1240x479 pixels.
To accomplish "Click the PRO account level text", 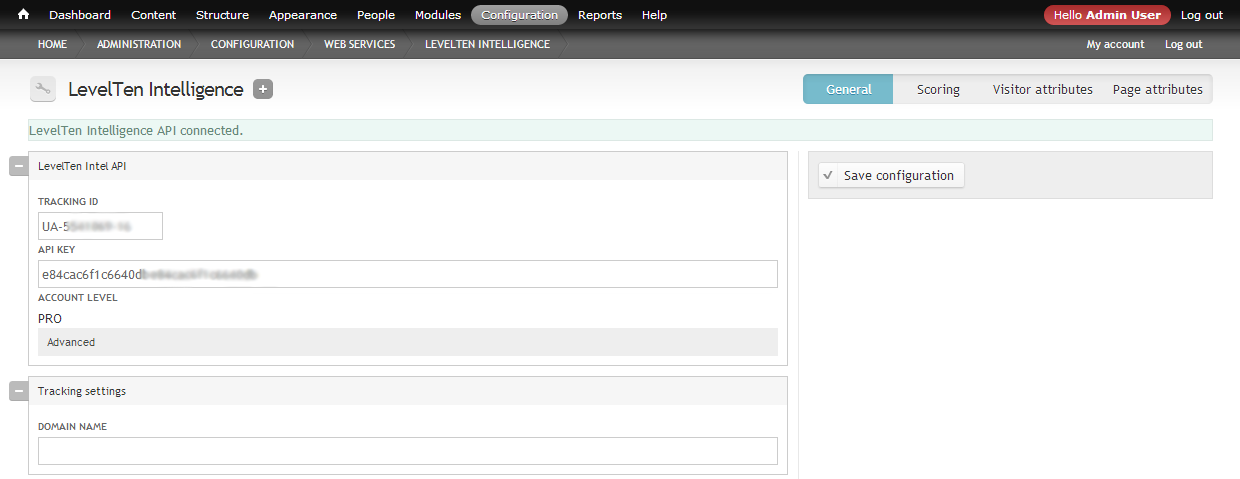I will 50,319.
